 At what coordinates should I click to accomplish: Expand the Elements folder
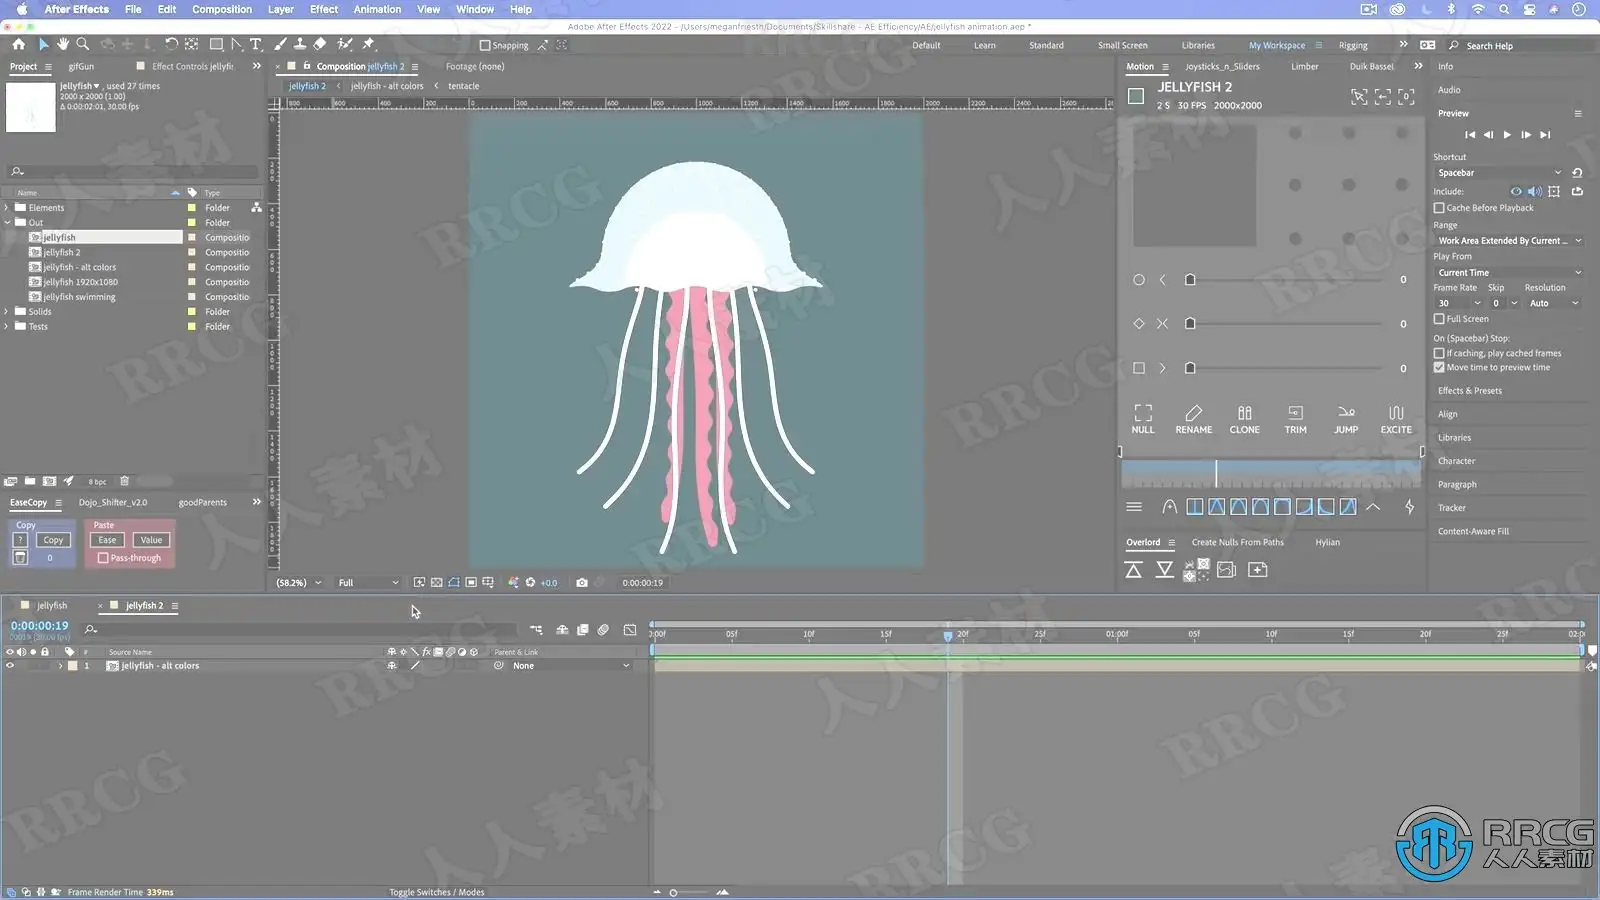tap(7, 208)
